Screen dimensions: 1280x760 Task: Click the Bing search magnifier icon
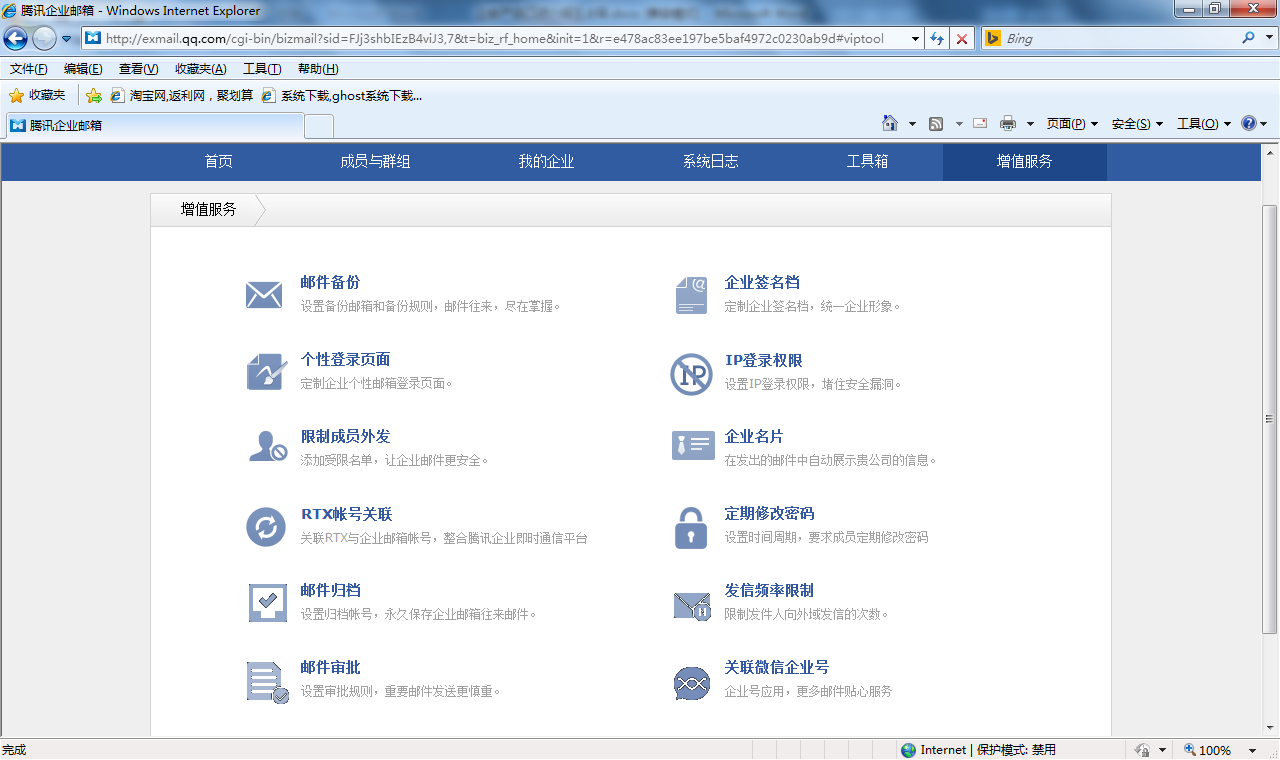[1248, 38]
